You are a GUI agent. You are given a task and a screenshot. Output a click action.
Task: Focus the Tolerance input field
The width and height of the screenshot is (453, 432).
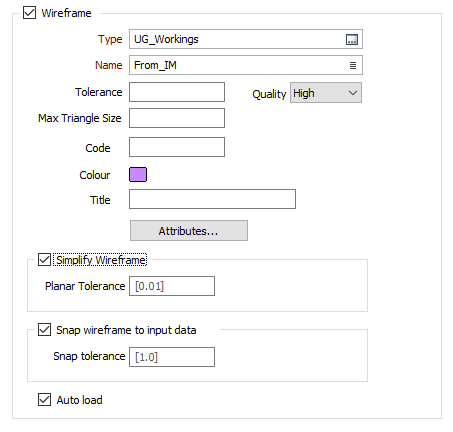(x=177, y=92)
